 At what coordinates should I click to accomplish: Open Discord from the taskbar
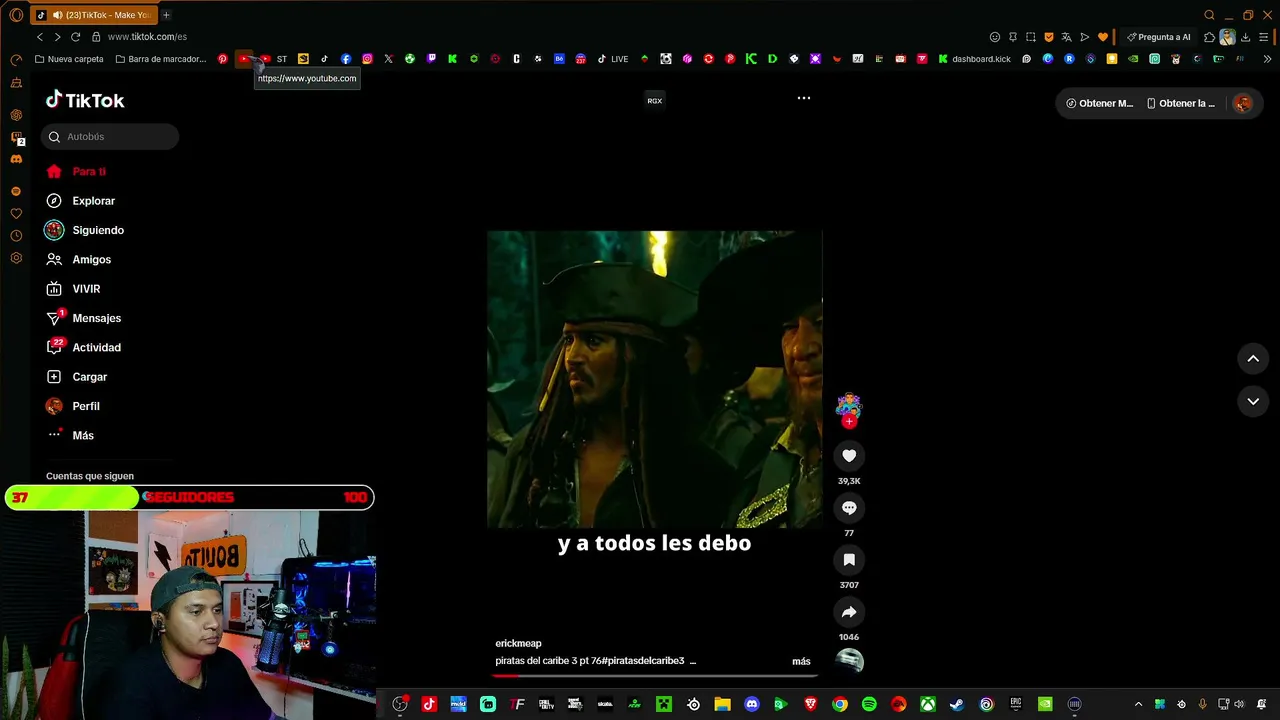coord(752,704)
